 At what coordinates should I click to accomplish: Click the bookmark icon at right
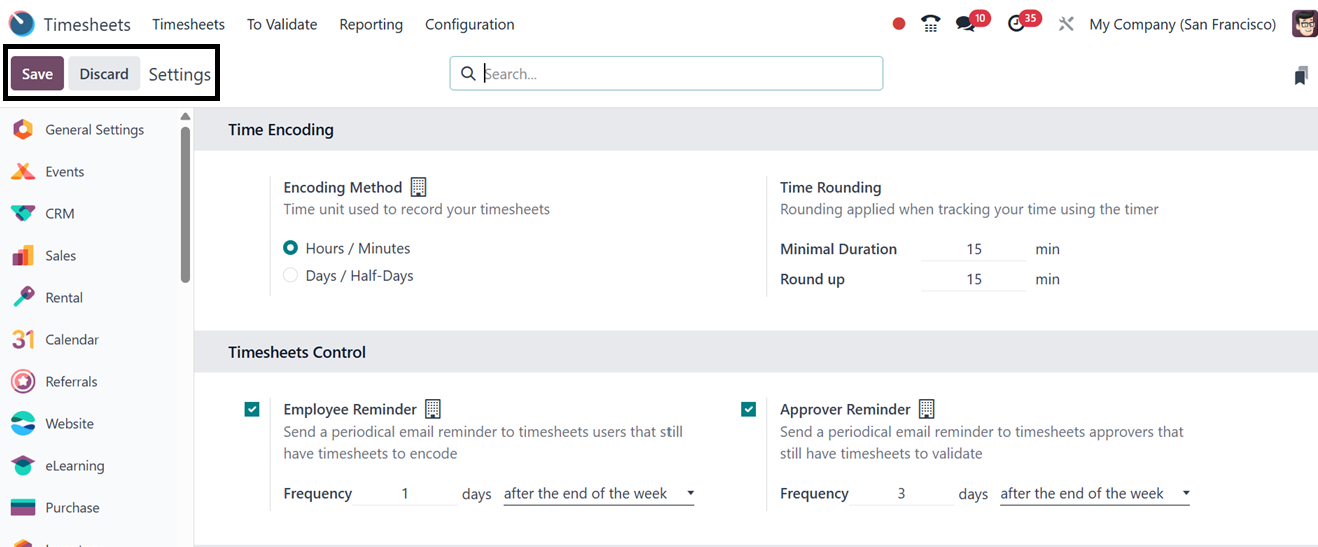[1300, 75]
